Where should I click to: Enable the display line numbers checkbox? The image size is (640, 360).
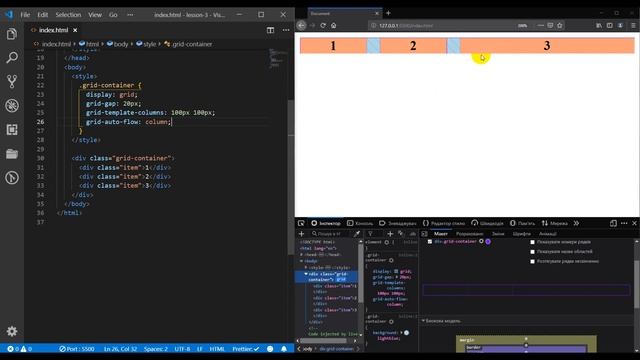[532, 242]
